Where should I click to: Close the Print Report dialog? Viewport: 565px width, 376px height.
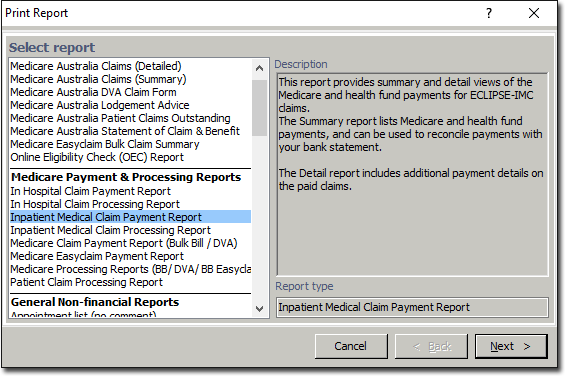(534, 13)
